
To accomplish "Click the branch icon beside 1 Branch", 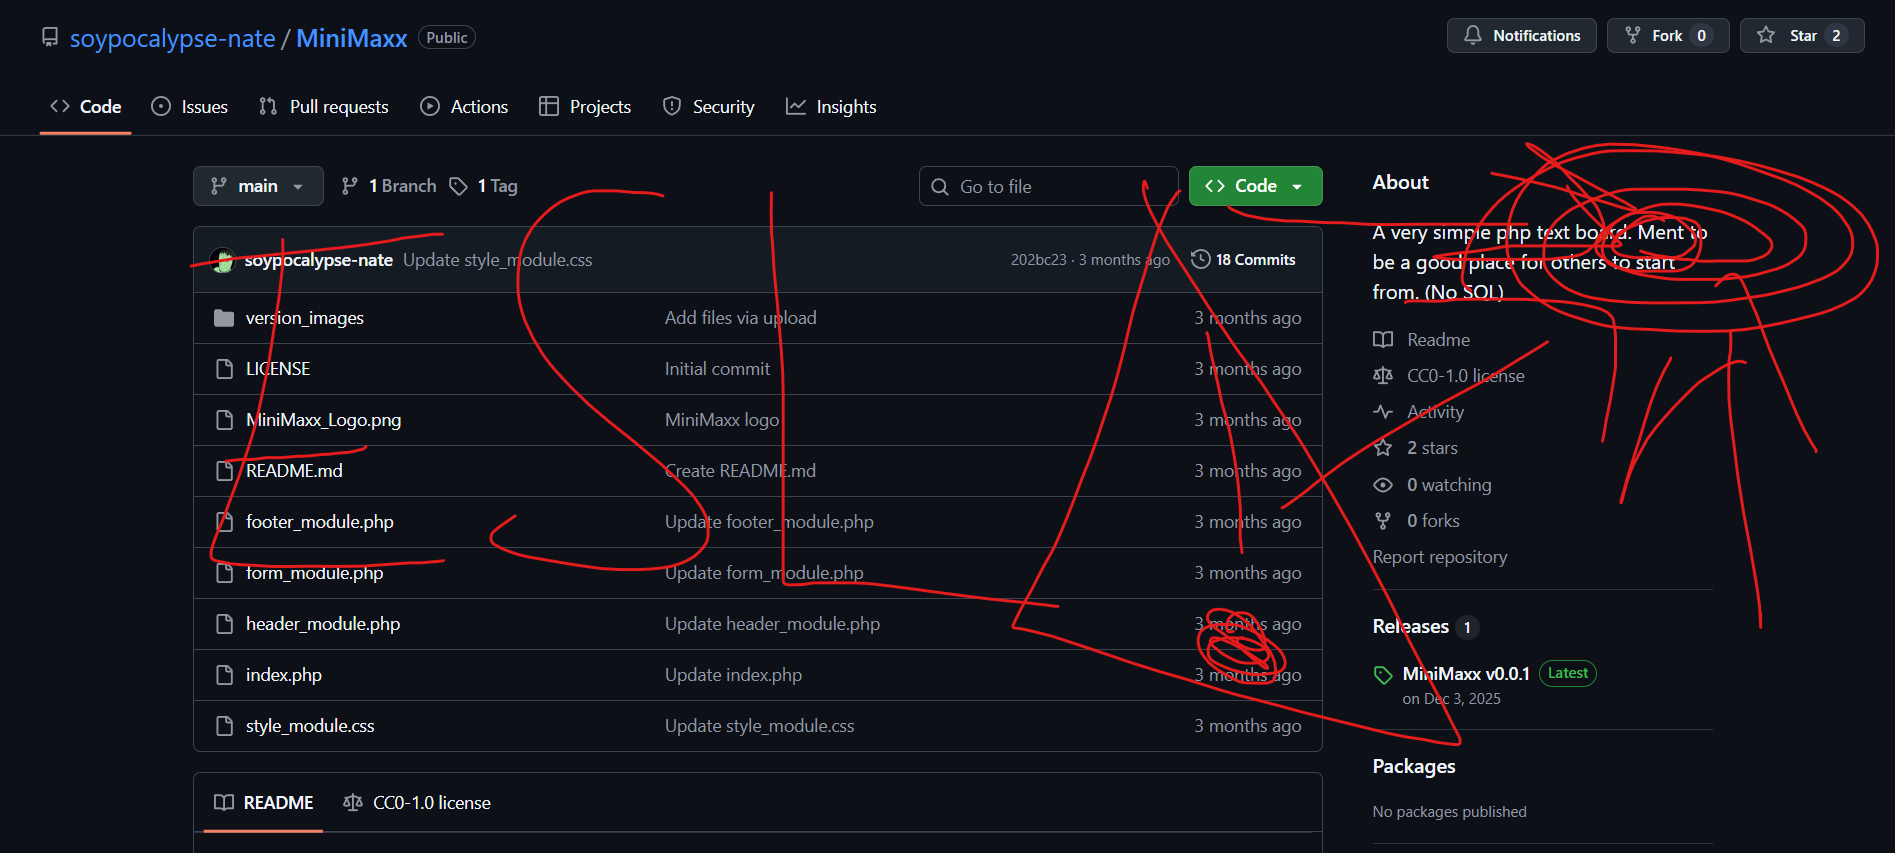I will tap(349, 186).
